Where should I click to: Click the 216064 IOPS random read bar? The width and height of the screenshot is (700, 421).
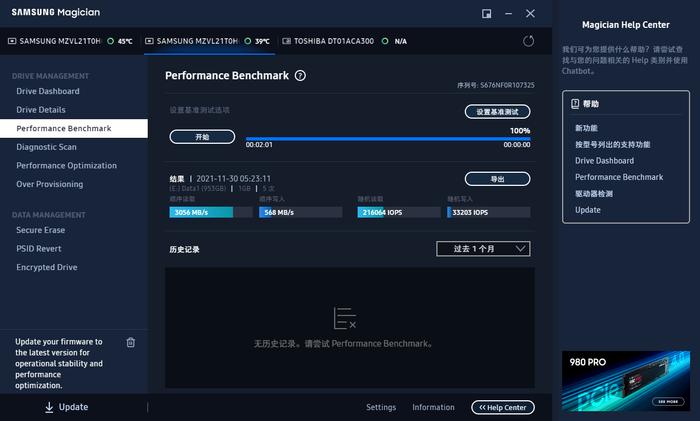tap(399, 212)
